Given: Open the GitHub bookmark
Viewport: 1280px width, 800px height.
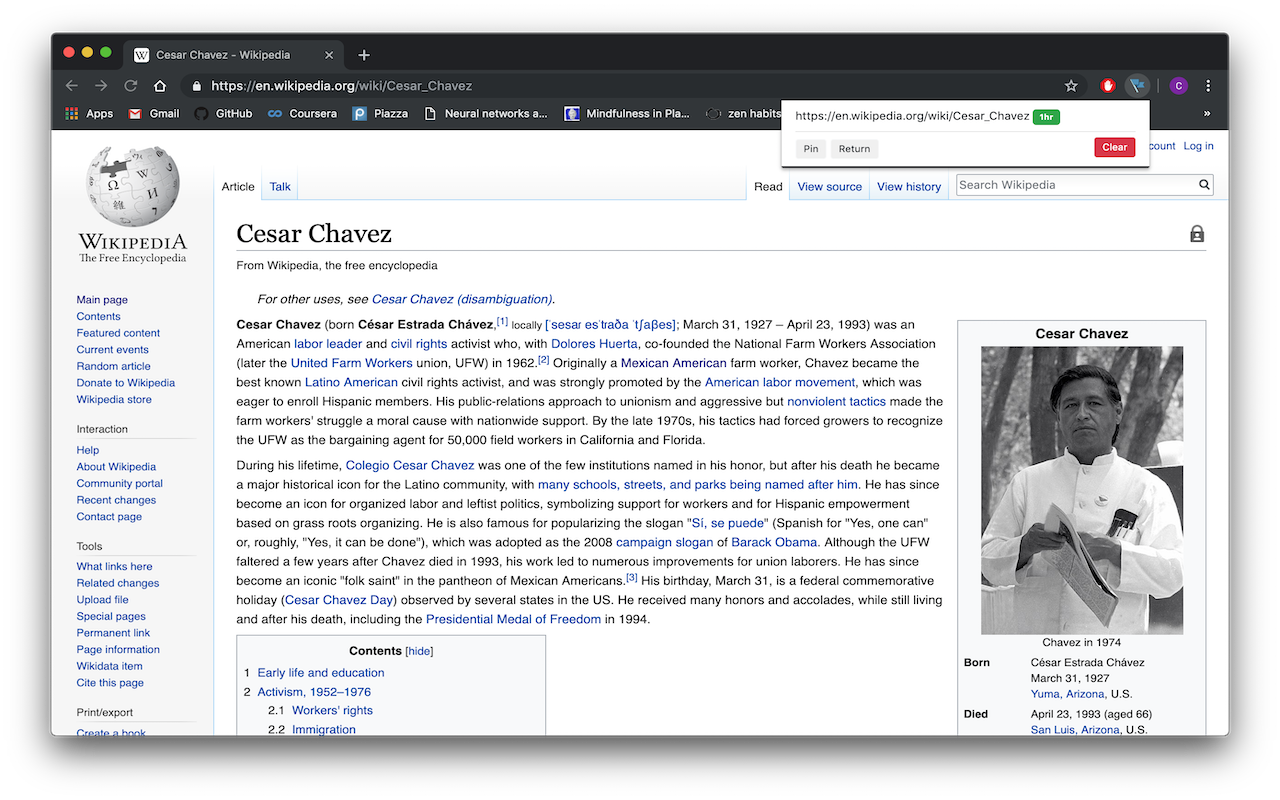Looking at the screenshot, I should pyautogui.click(x=223, y=113).
